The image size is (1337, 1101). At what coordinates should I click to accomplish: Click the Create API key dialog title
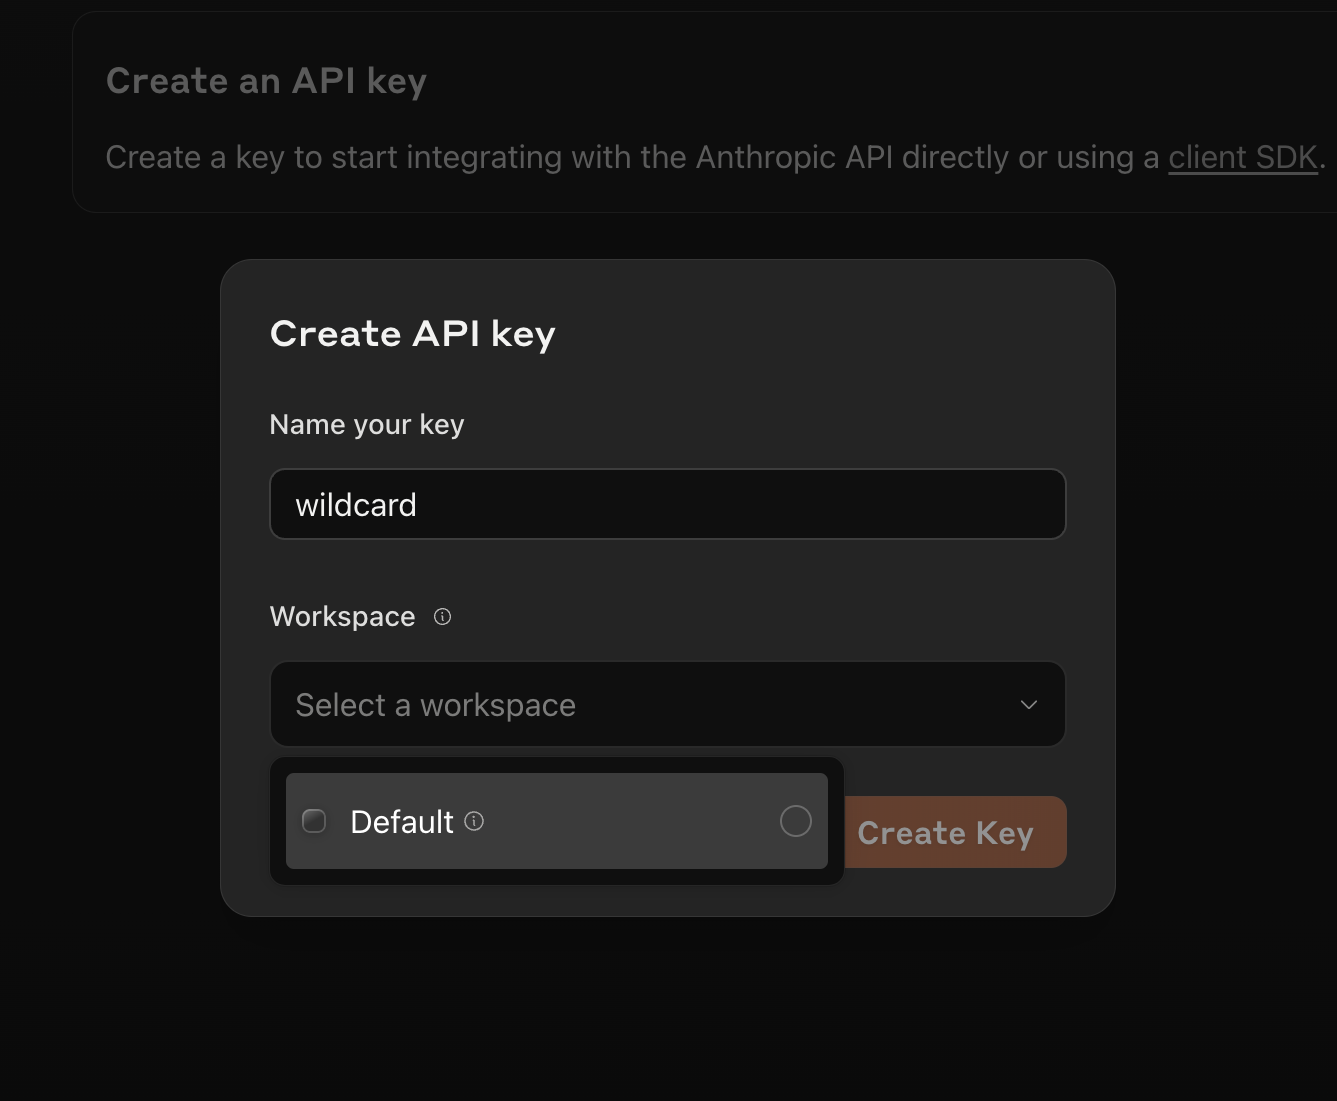click(x=412, y=334)
